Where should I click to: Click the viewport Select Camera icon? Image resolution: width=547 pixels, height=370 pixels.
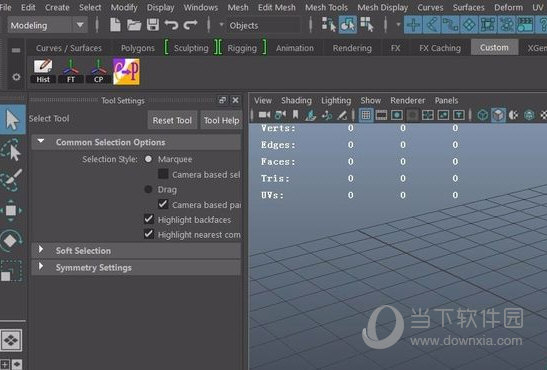click(x=264, y=115)
